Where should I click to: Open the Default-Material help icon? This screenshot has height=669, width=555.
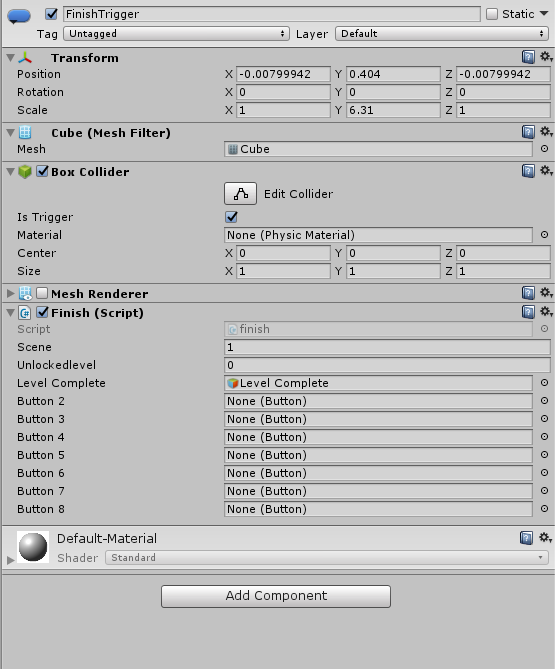(x=526, y=538)
